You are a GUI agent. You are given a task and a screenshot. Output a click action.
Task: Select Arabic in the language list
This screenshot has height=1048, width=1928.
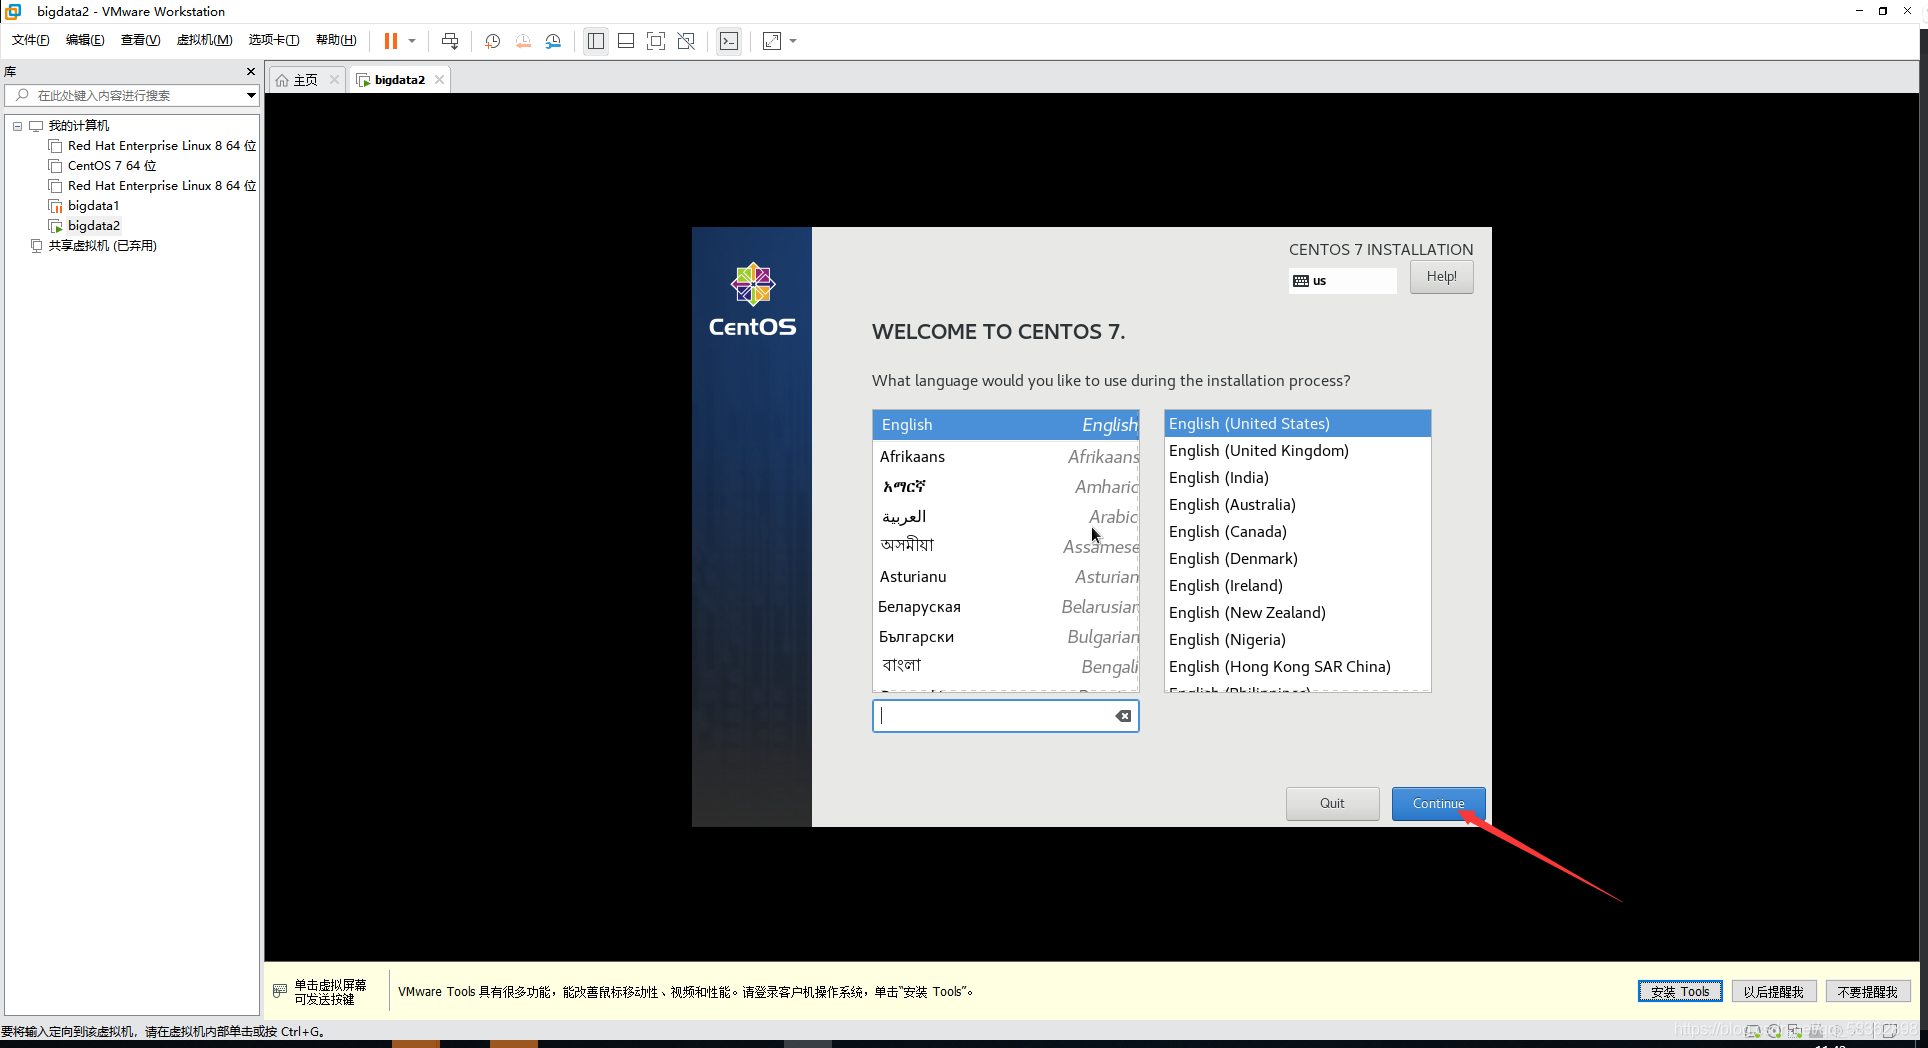[1006, 516]
